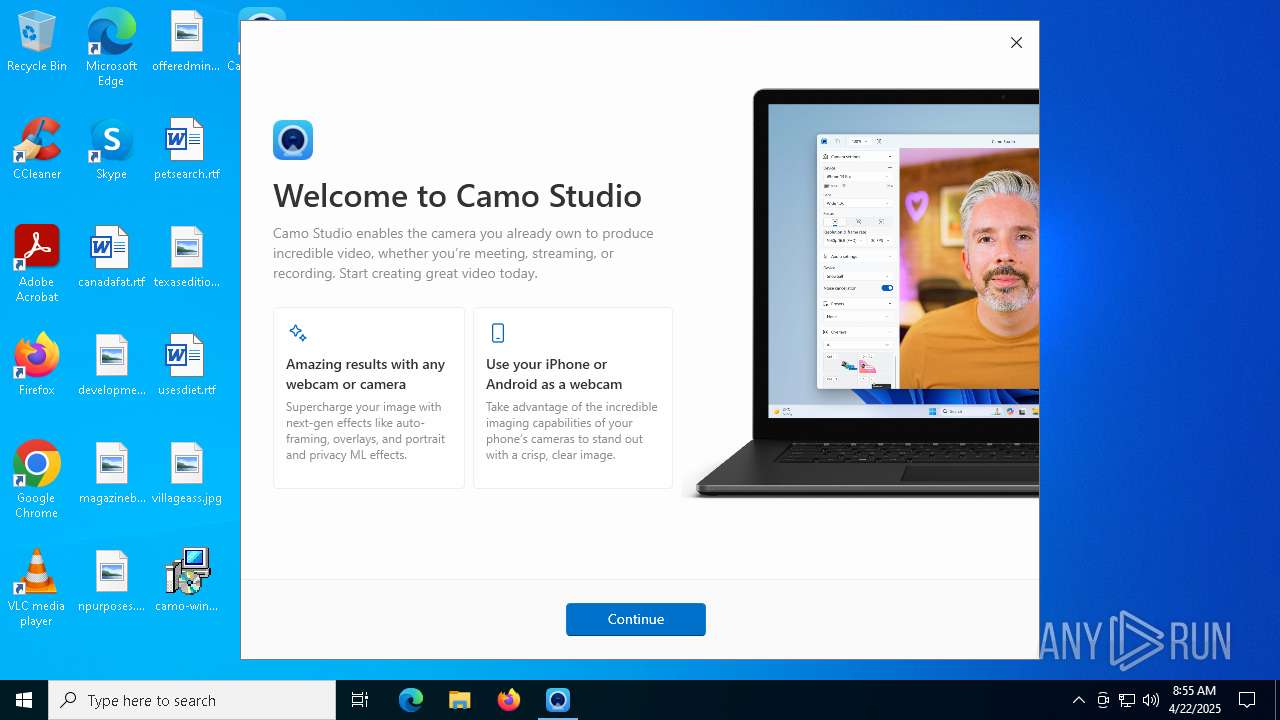The image size is (1280, 720).
Task: Select the texaseditio image file on desktop
Action: point(187,258)
